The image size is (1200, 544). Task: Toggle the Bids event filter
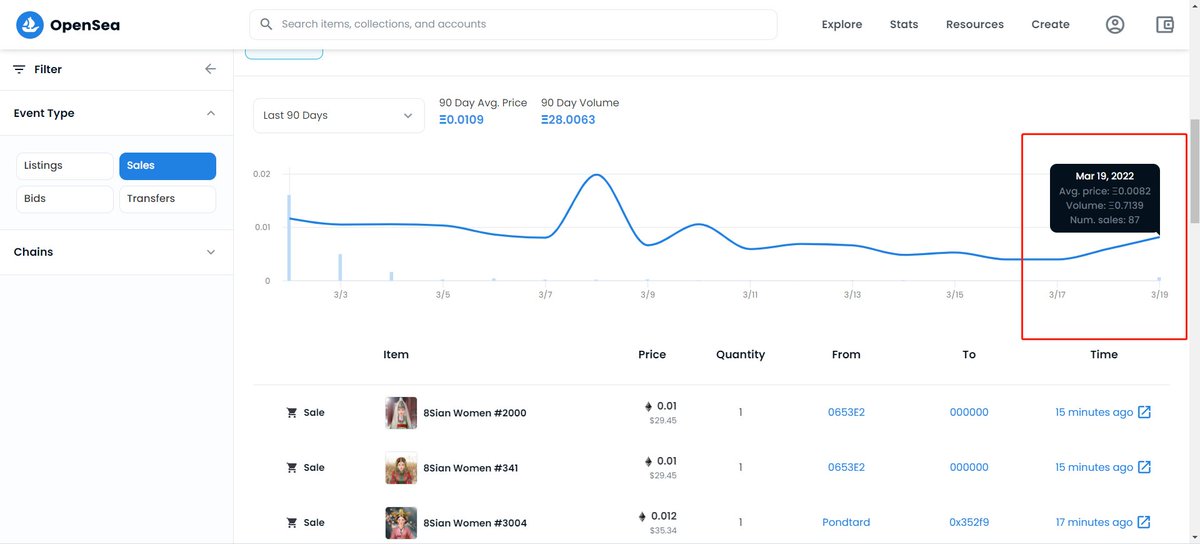click(x=65, y=199)
